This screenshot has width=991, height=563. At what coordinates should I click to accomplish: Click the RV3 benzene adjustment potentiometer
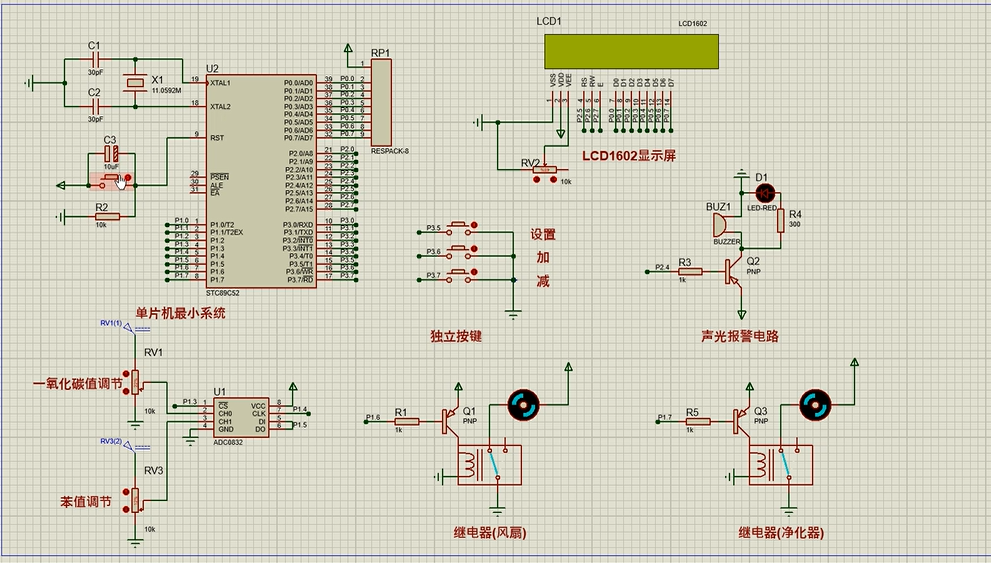click(136, 497)
